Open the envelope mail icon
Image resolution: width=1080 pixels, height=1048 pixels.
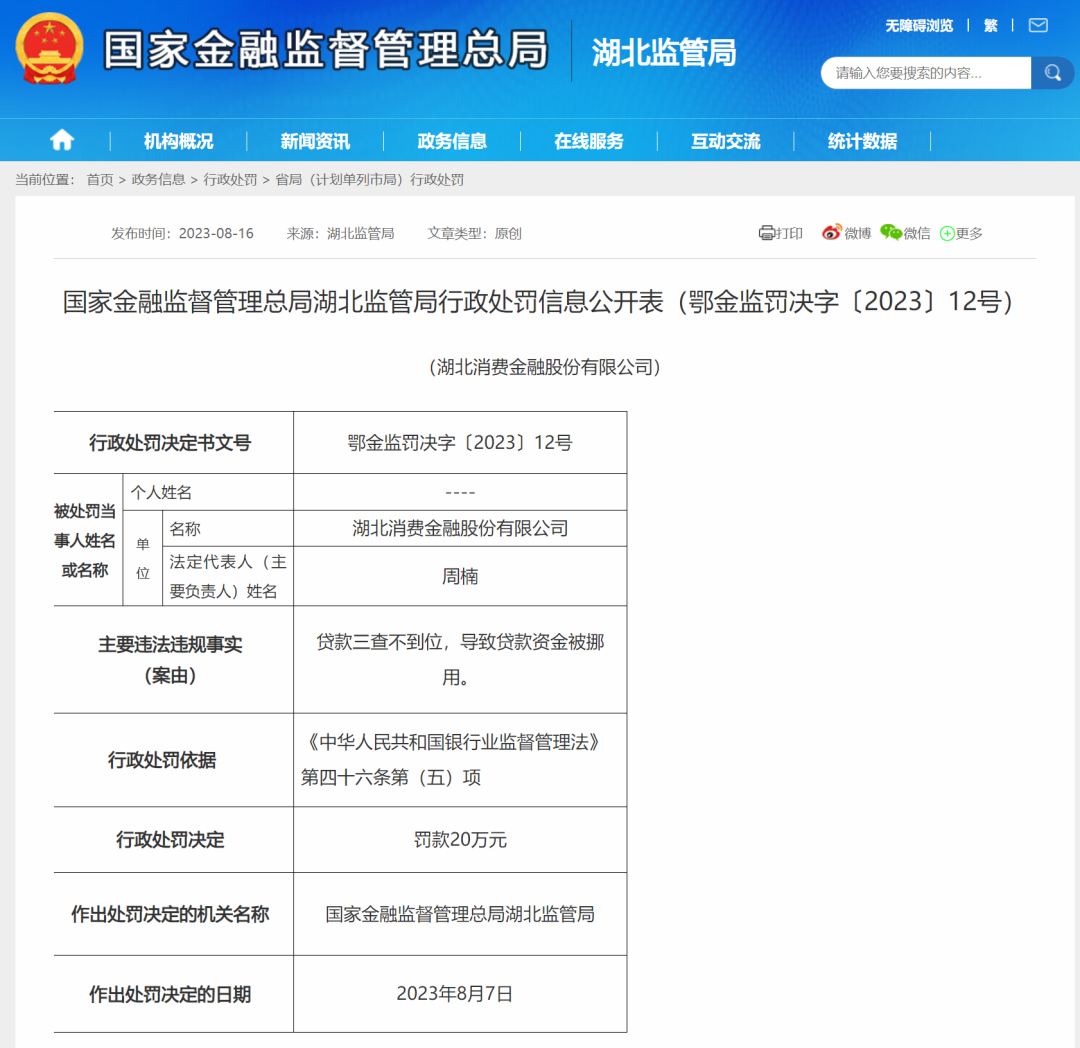tap(1038, 25)
